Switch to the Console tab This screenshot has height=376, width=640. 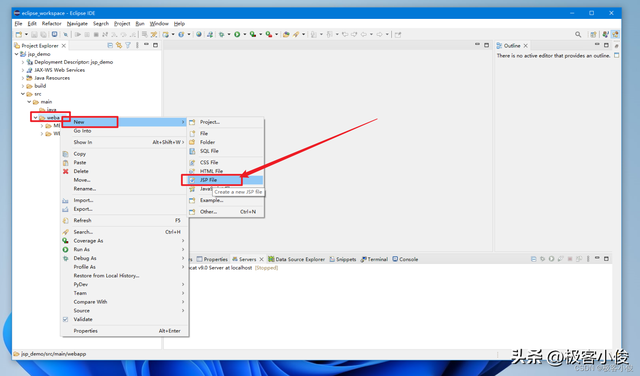coord(405,259)
